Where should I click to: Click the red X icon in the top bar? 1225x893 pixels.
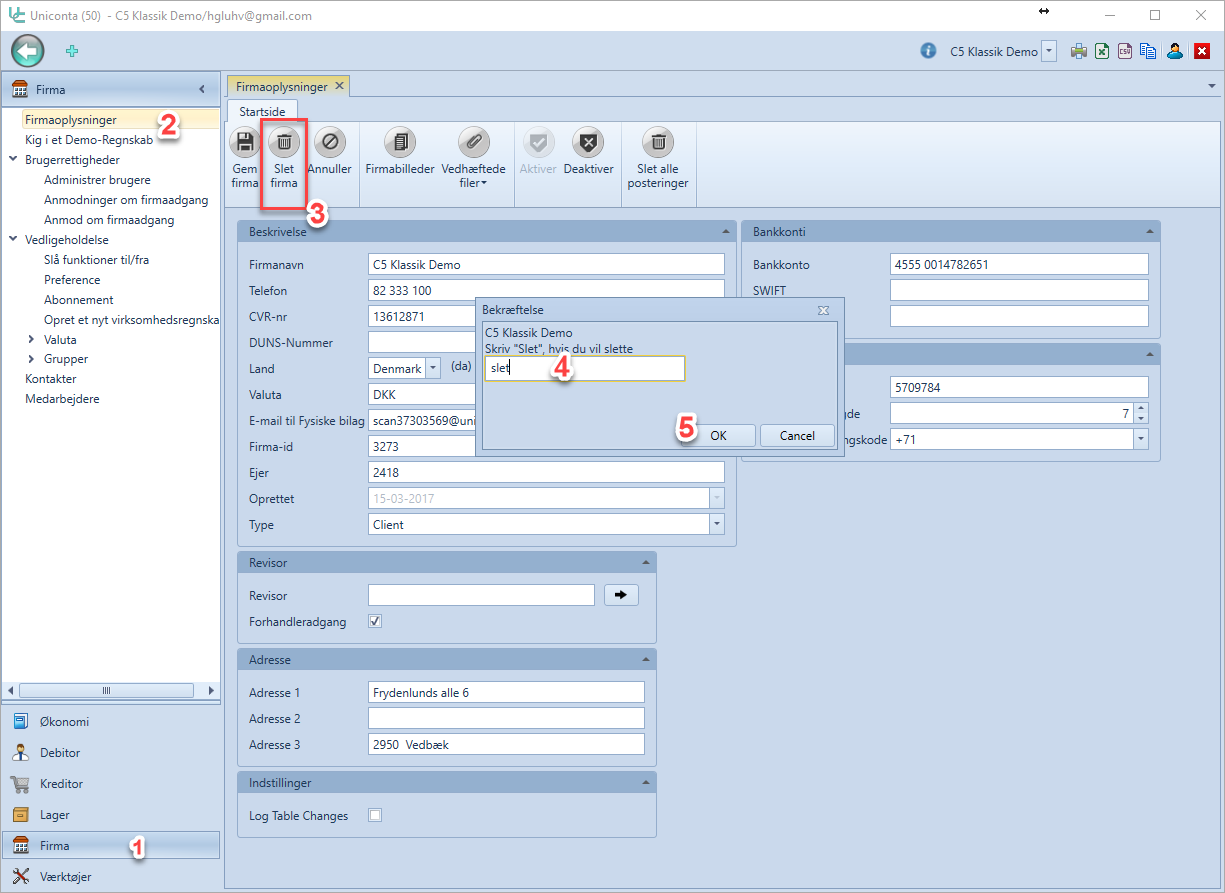click(x=1202, y=51)
